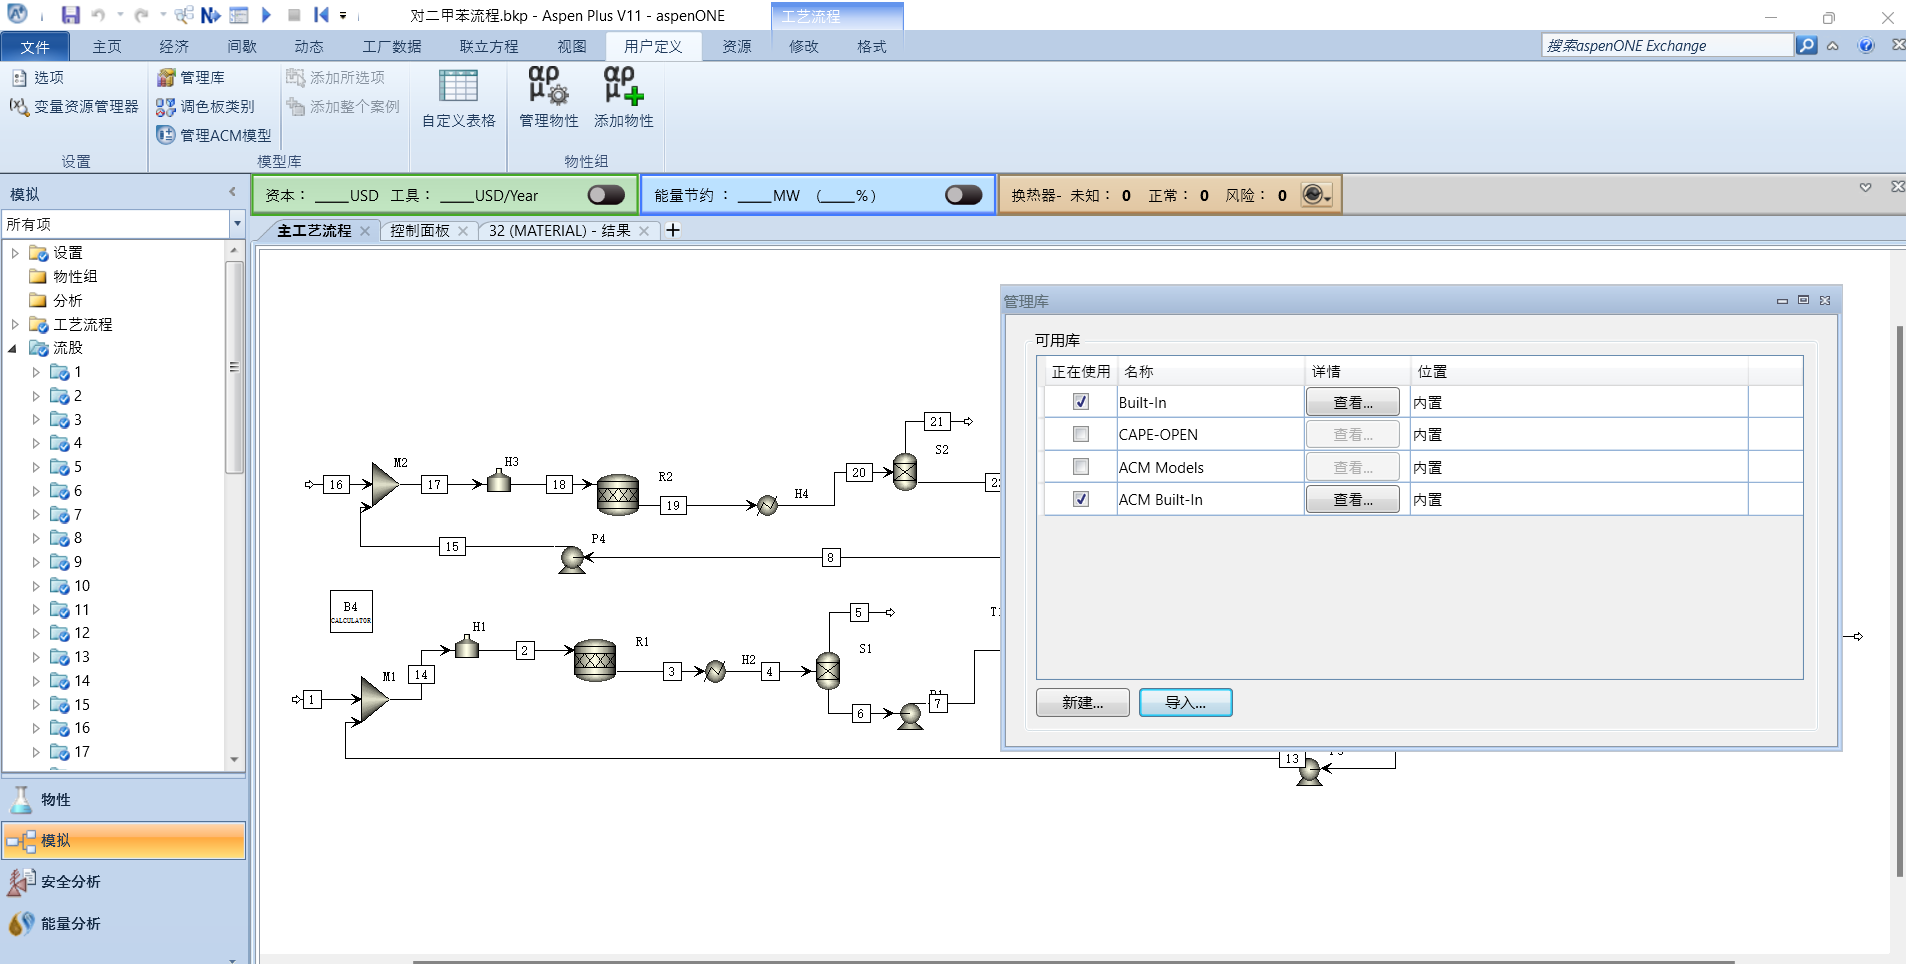Collapse the ribbon with the up chevron
The width and height of the screenshot is (1906, 964).
(1833, 46)
